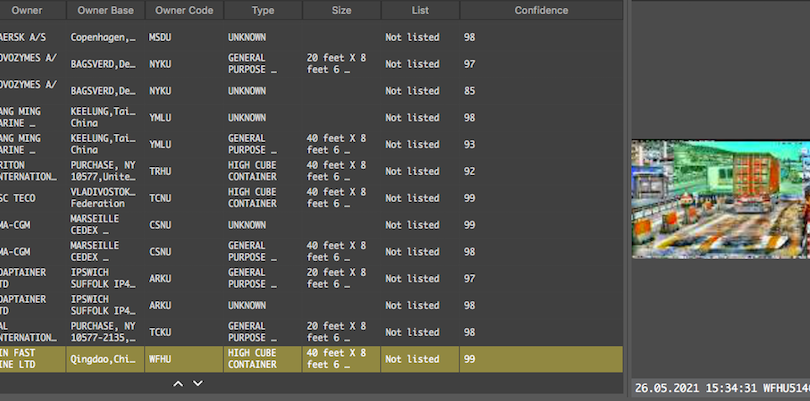Sort by the Size column header
Viewport: 810px width, 401px height.
(341, 10)
